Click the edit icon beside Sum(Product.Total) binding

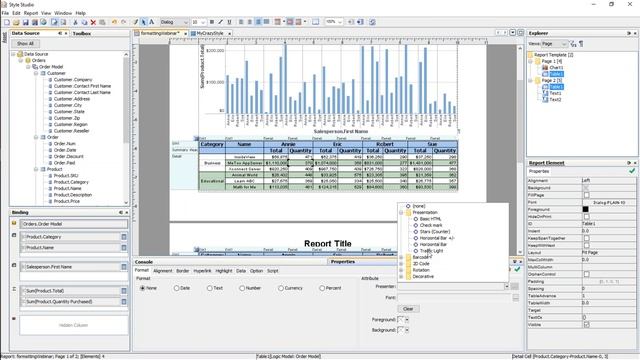124,291
